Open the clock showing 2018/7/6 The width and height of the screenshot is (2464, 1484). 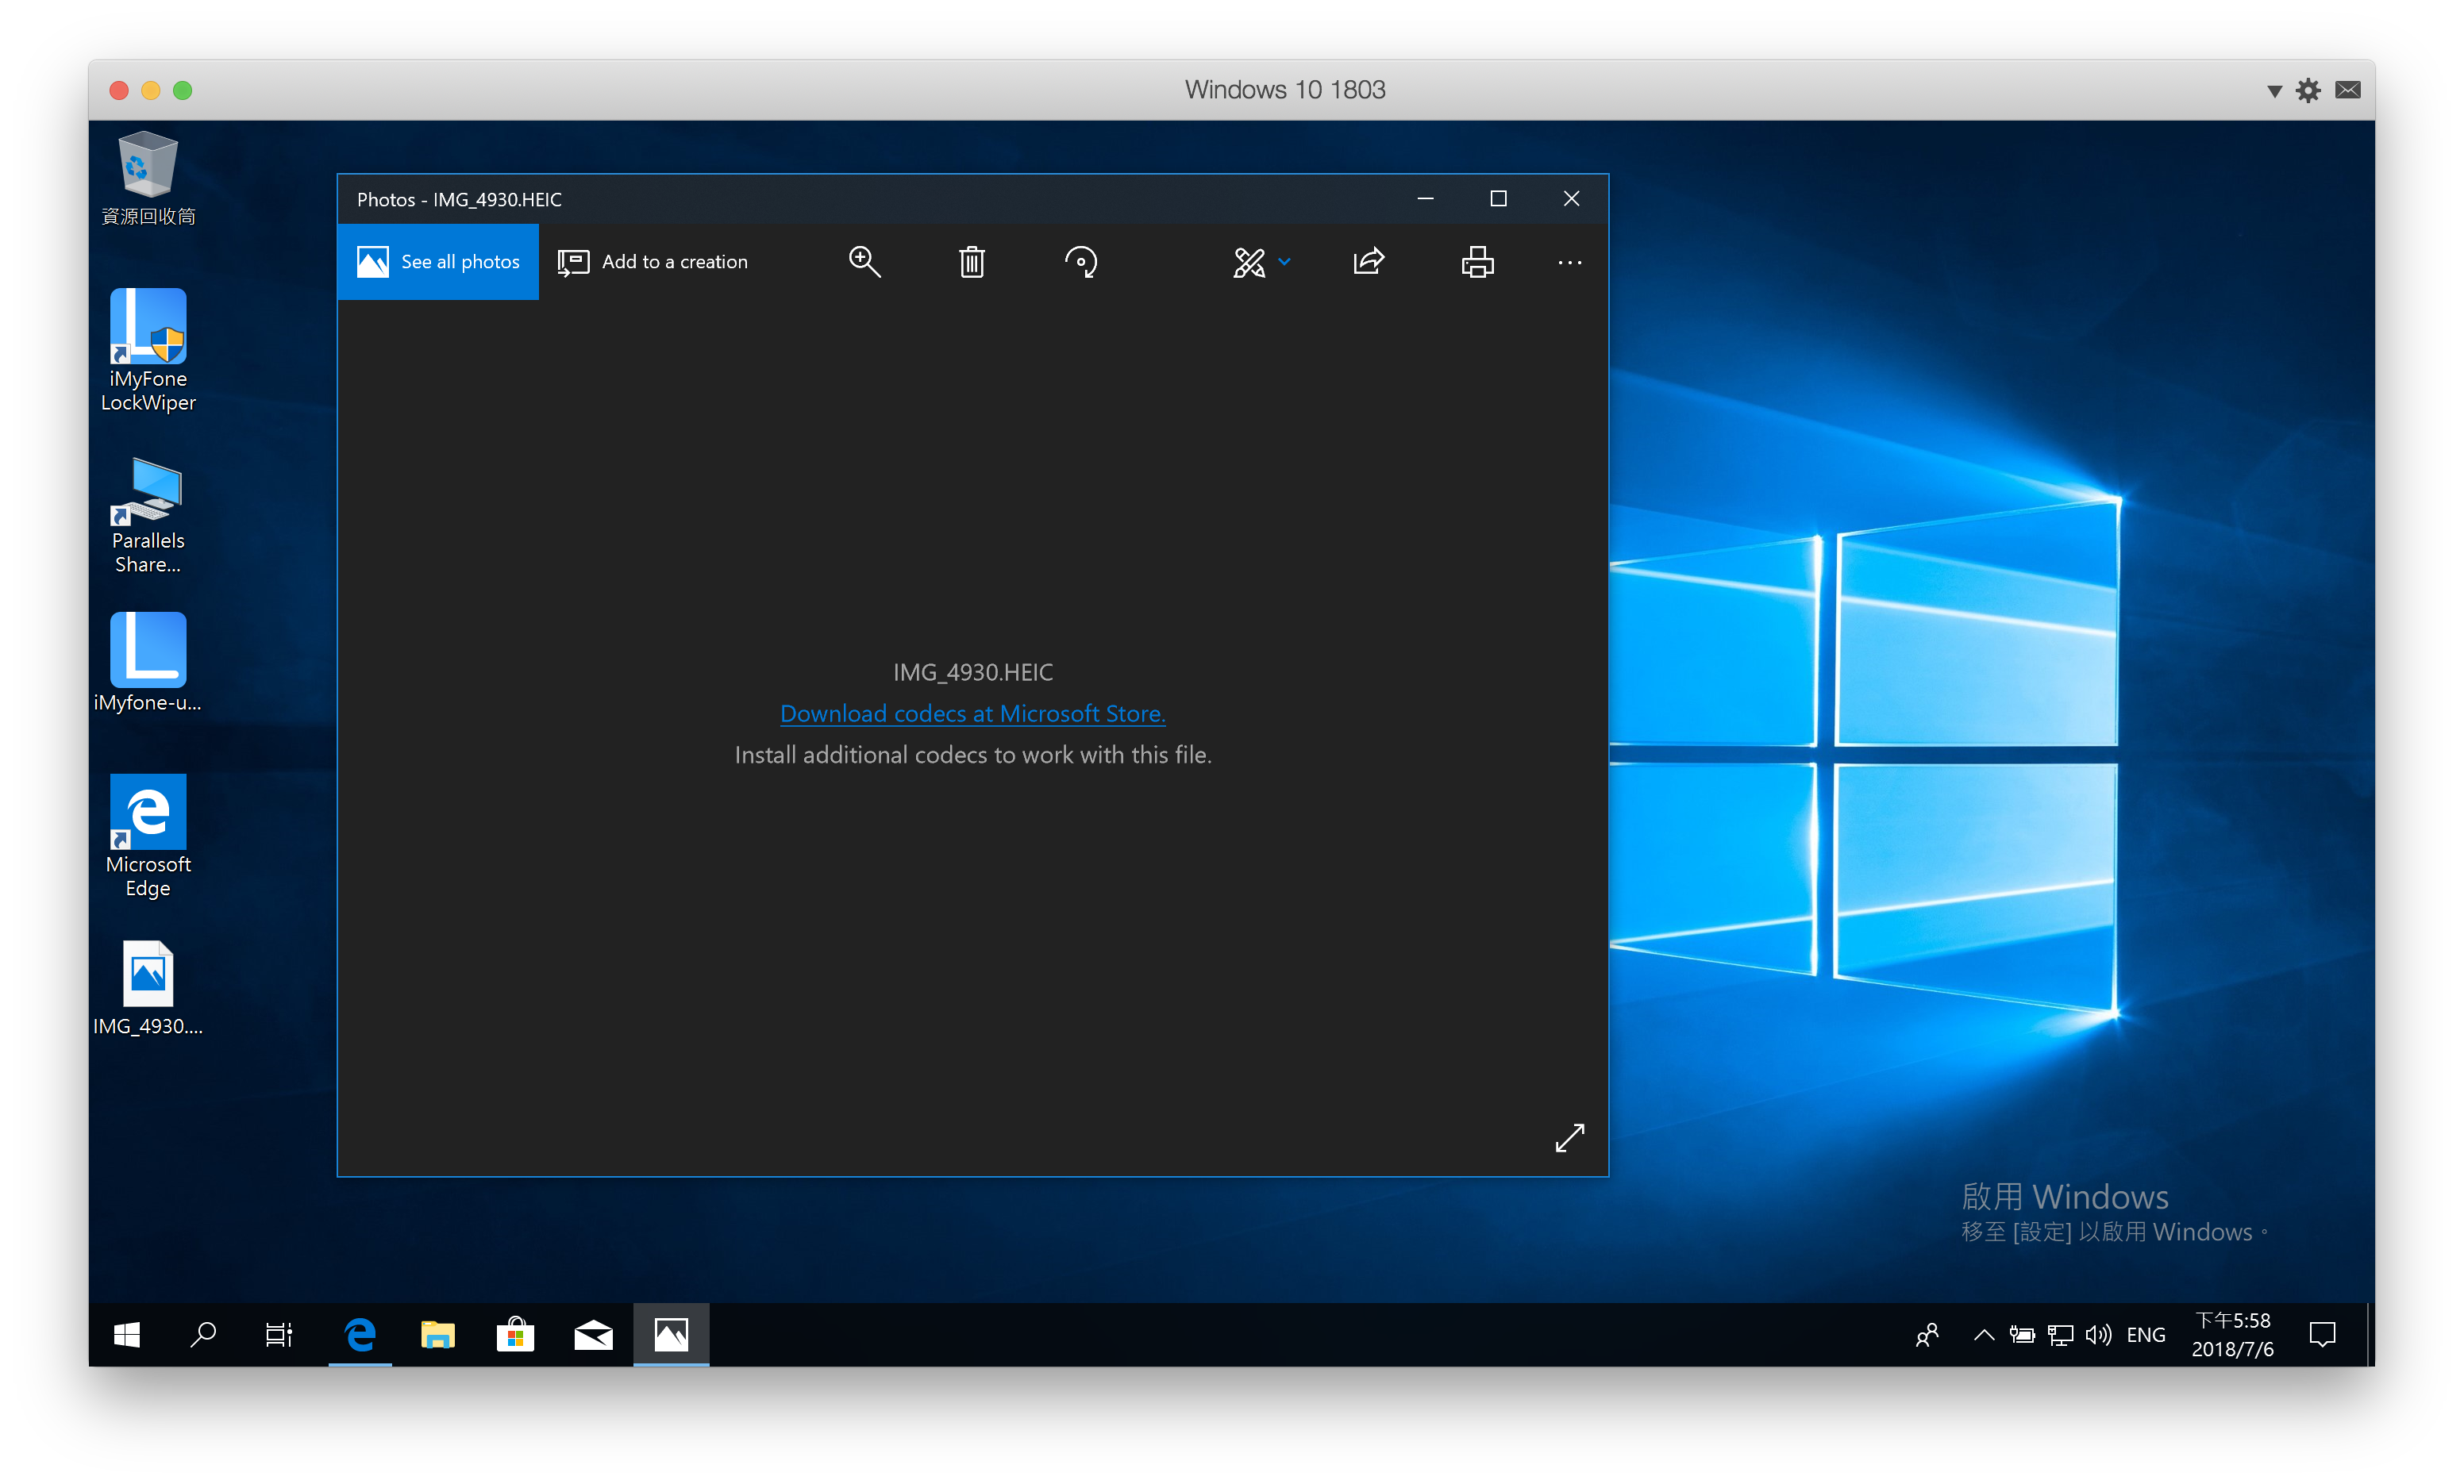(2232, 1335)
